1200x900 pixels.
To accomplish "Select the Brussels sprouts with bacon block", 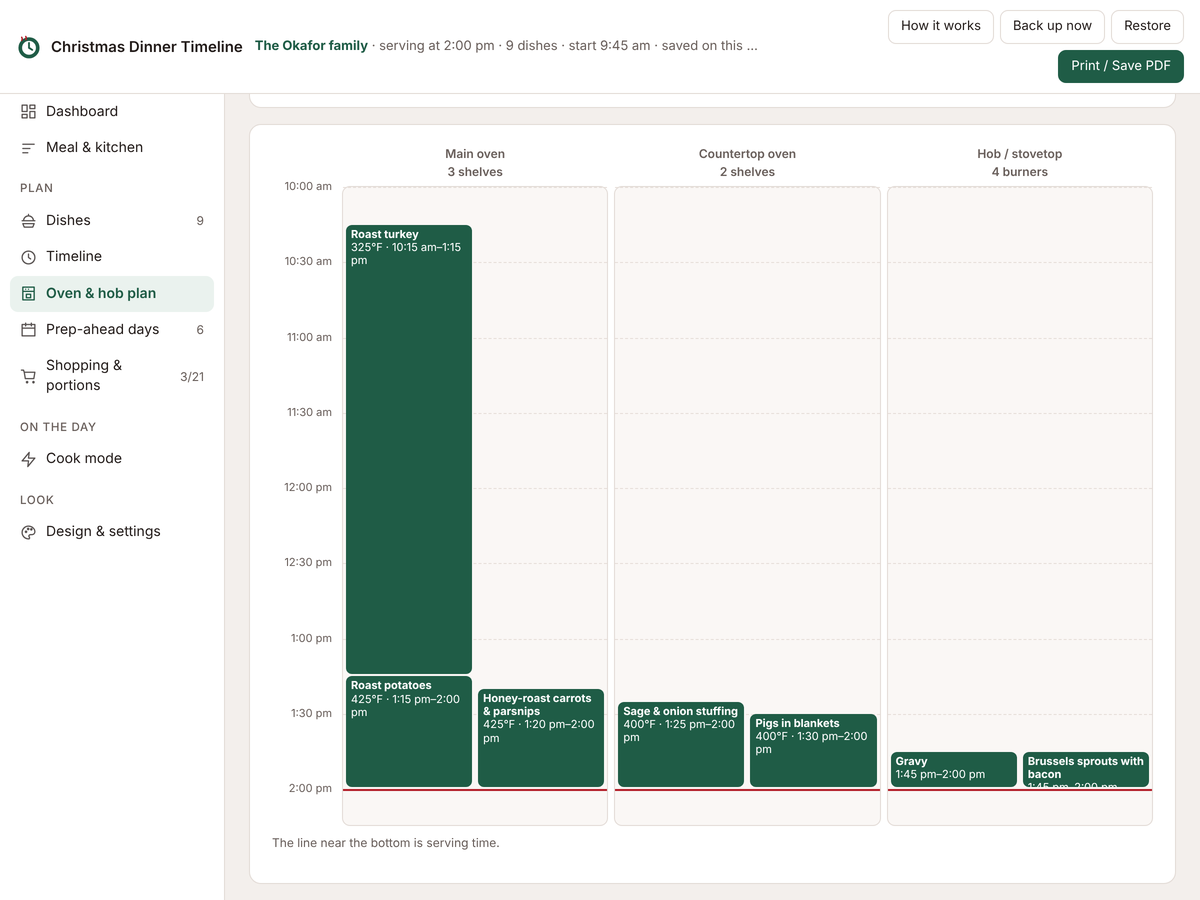I will (x=1086, y=770).
